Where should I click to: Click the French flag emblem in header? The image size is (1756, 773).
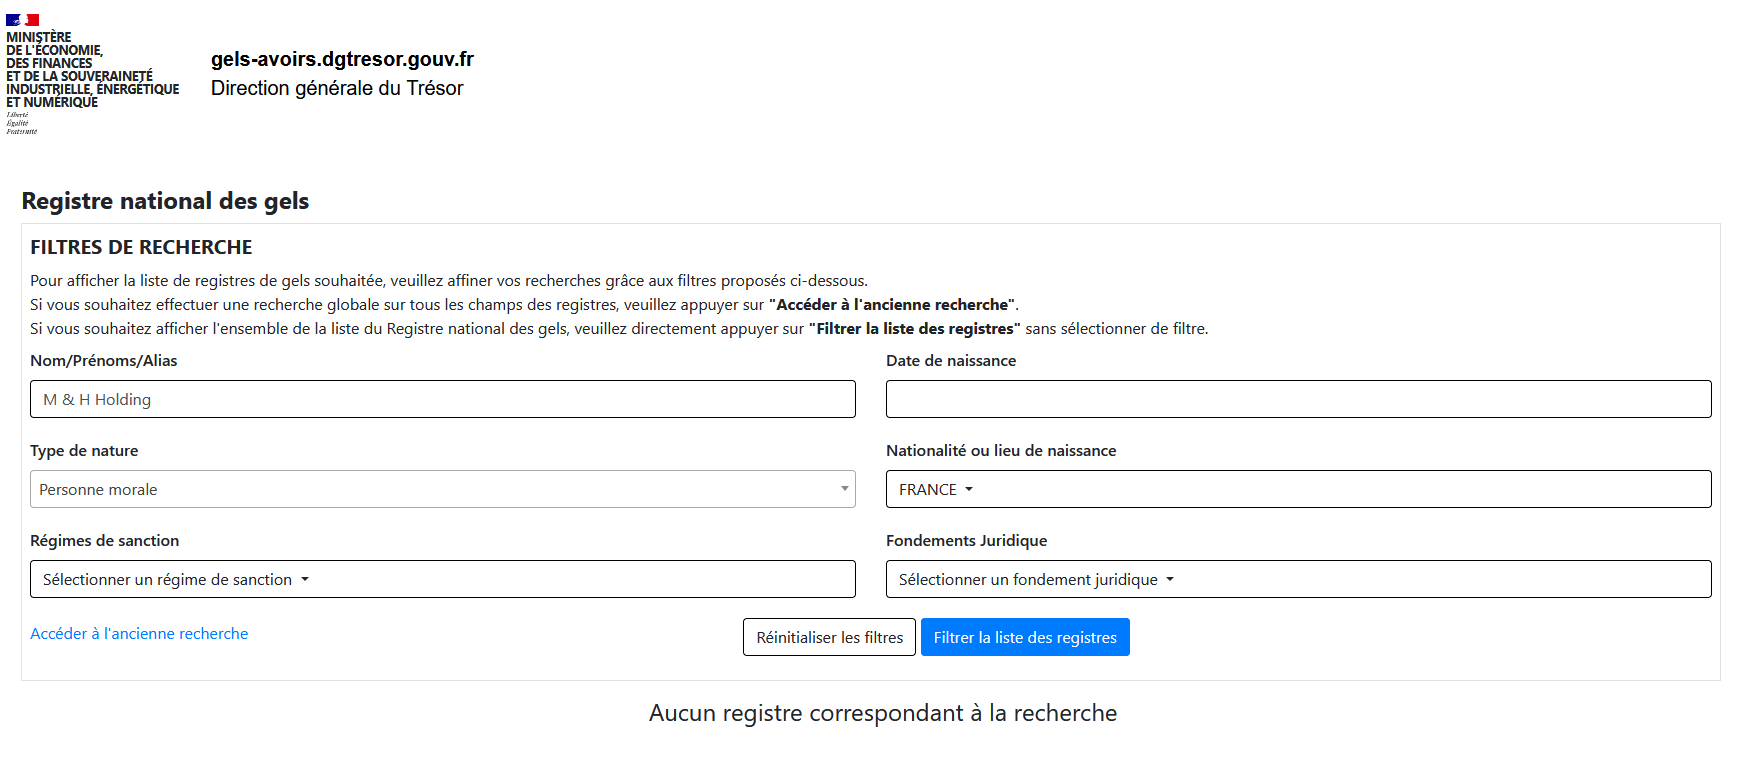(x=22, y=20)
